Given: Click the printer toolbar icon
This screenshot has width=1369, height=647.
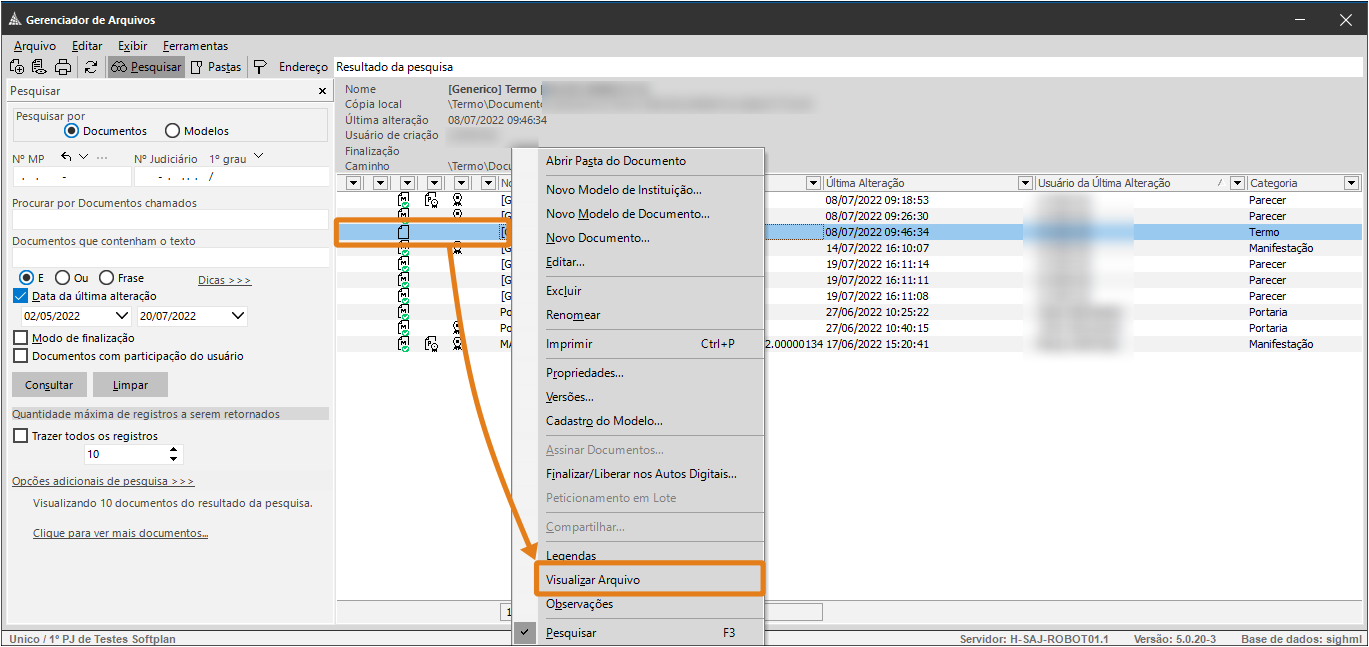Looking at the screenshot, I should (x=63, y=67).
